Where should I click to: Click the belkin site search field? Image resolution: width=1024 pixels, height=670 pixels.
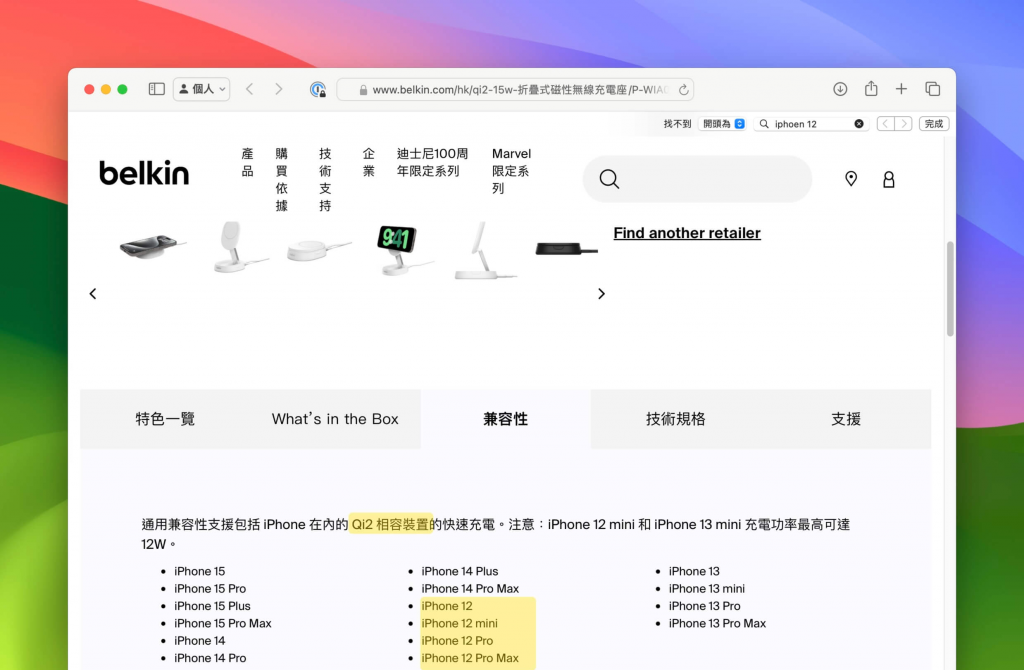click(697, 179)
